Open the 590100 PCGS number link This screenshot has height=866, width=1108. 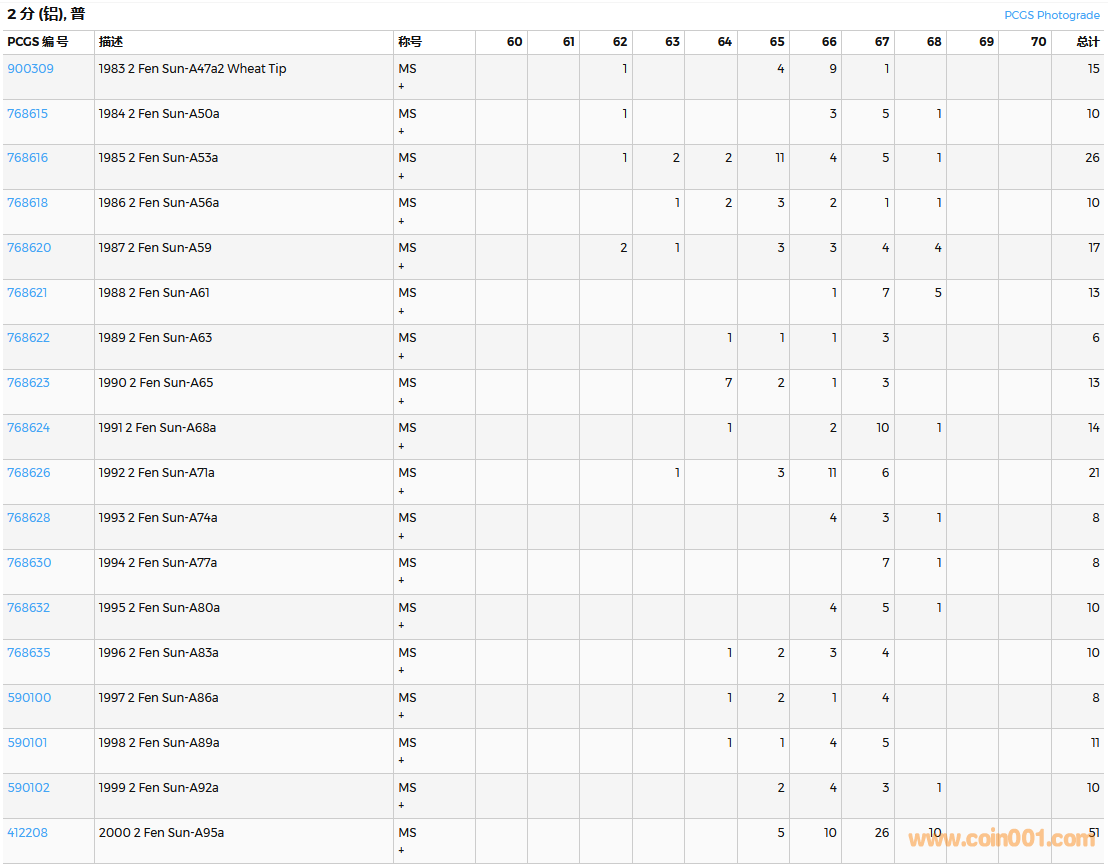29,698
